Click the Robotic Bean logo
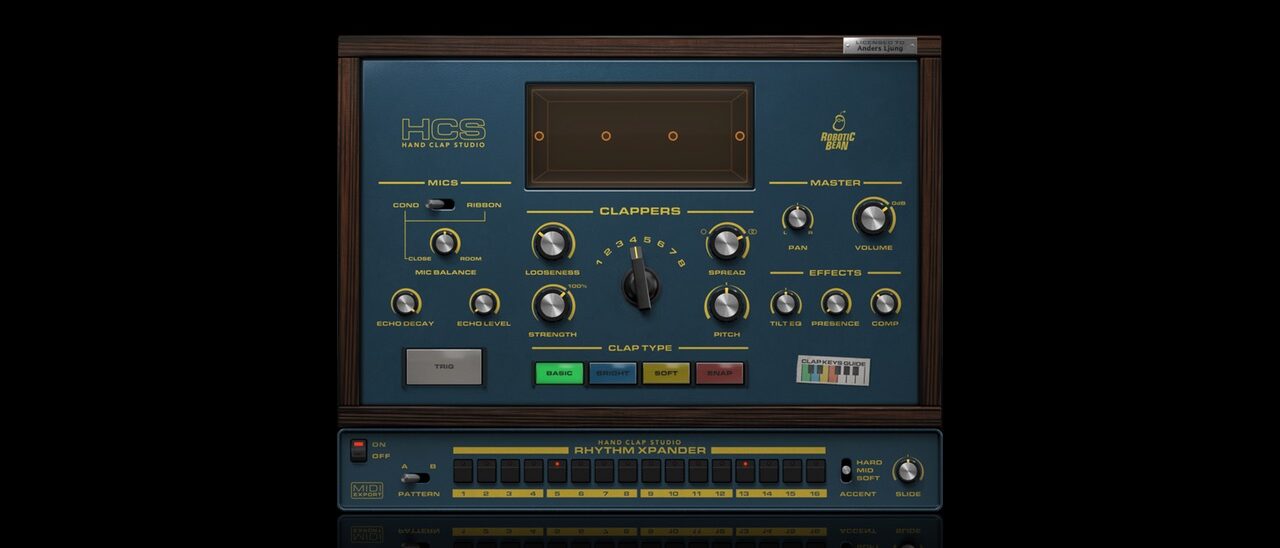The width and height of the screenshot is (1280, 548). tap(838, 131)
